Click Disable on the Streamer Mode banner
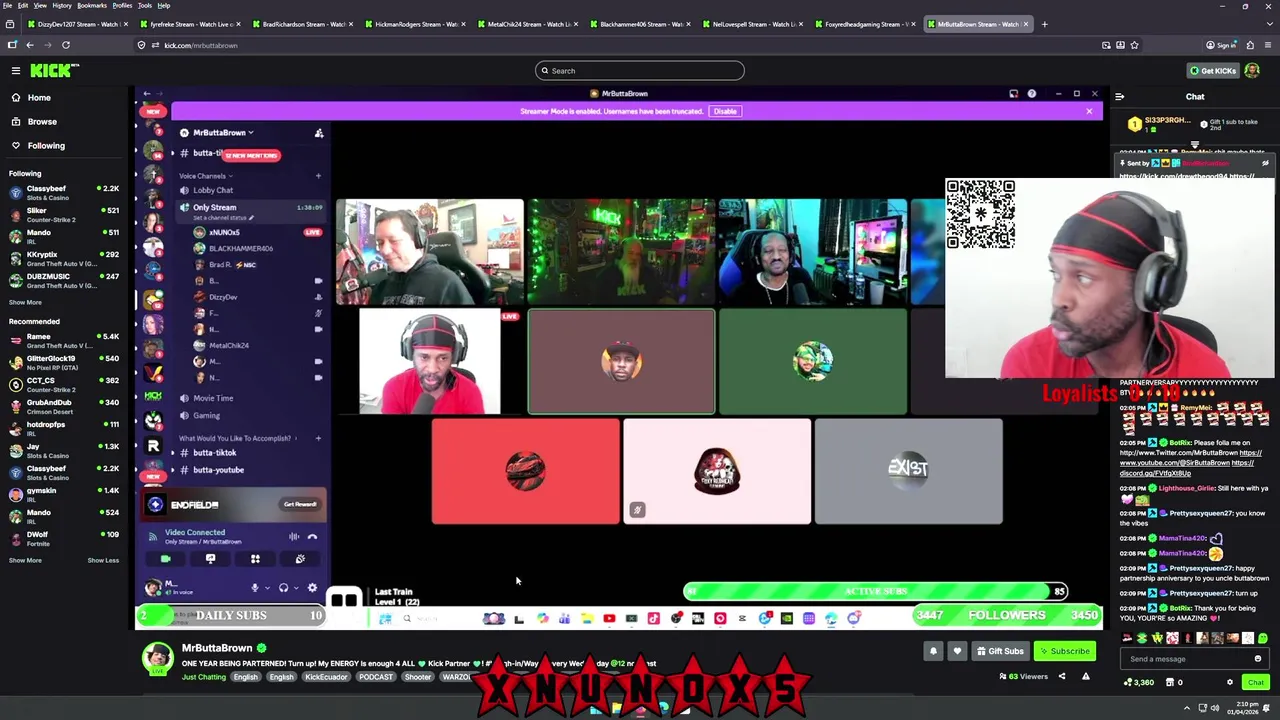 [x=725, y=111]
